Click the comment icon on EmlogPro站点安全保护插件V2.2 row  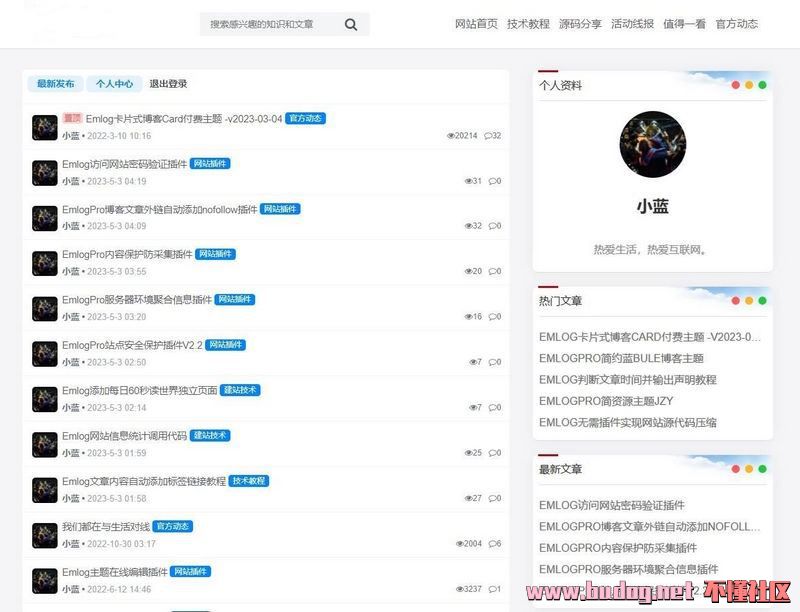[x=492, y=362]
